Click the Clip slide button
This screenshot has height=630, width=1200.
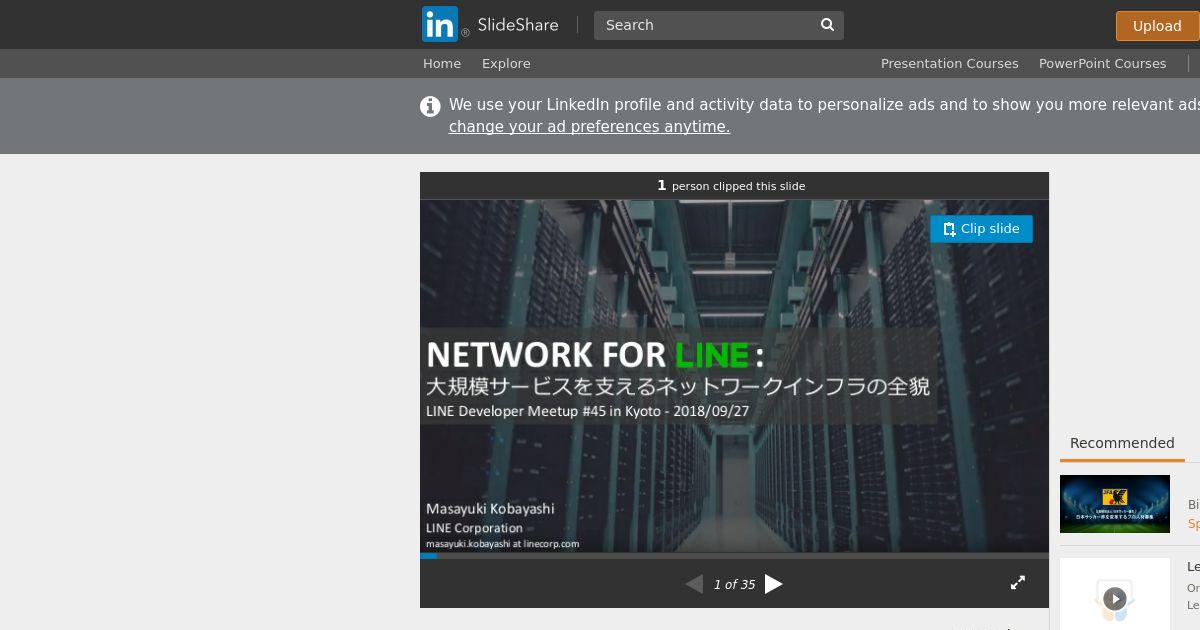[981, 229]
